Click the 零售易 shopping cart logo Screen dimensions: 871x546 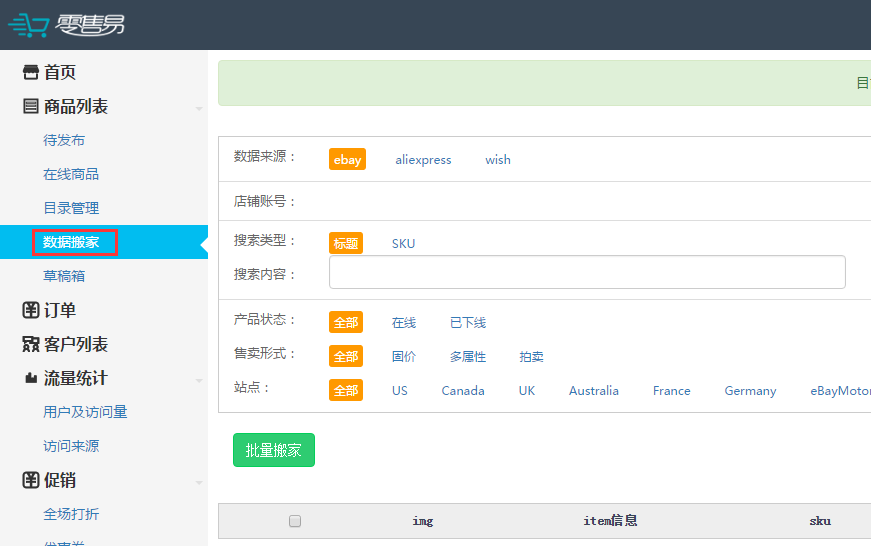66,25
